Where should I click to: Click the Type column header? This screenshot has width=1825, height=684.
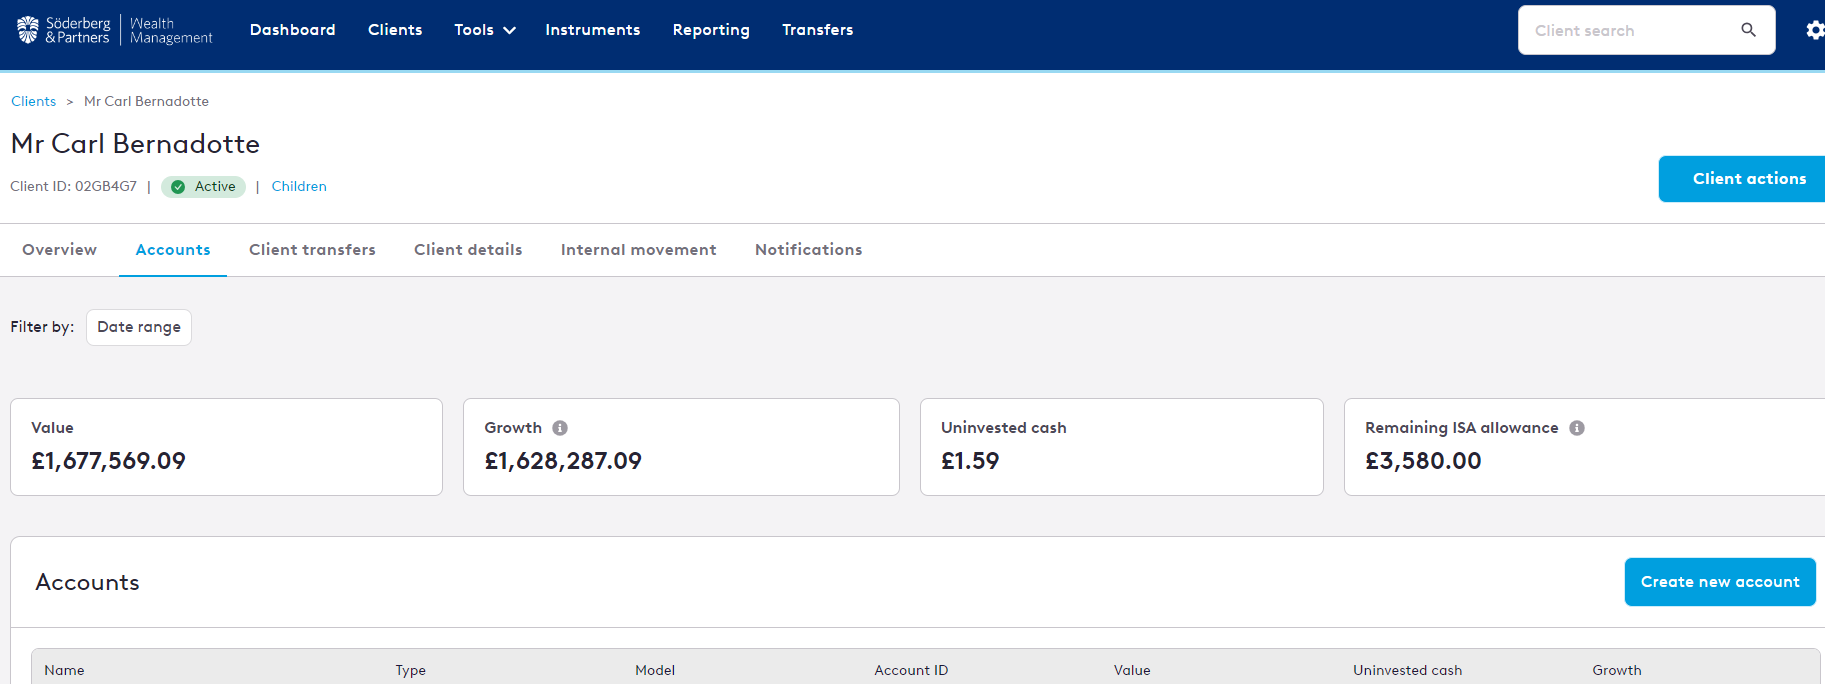click(x=410, y=670)
